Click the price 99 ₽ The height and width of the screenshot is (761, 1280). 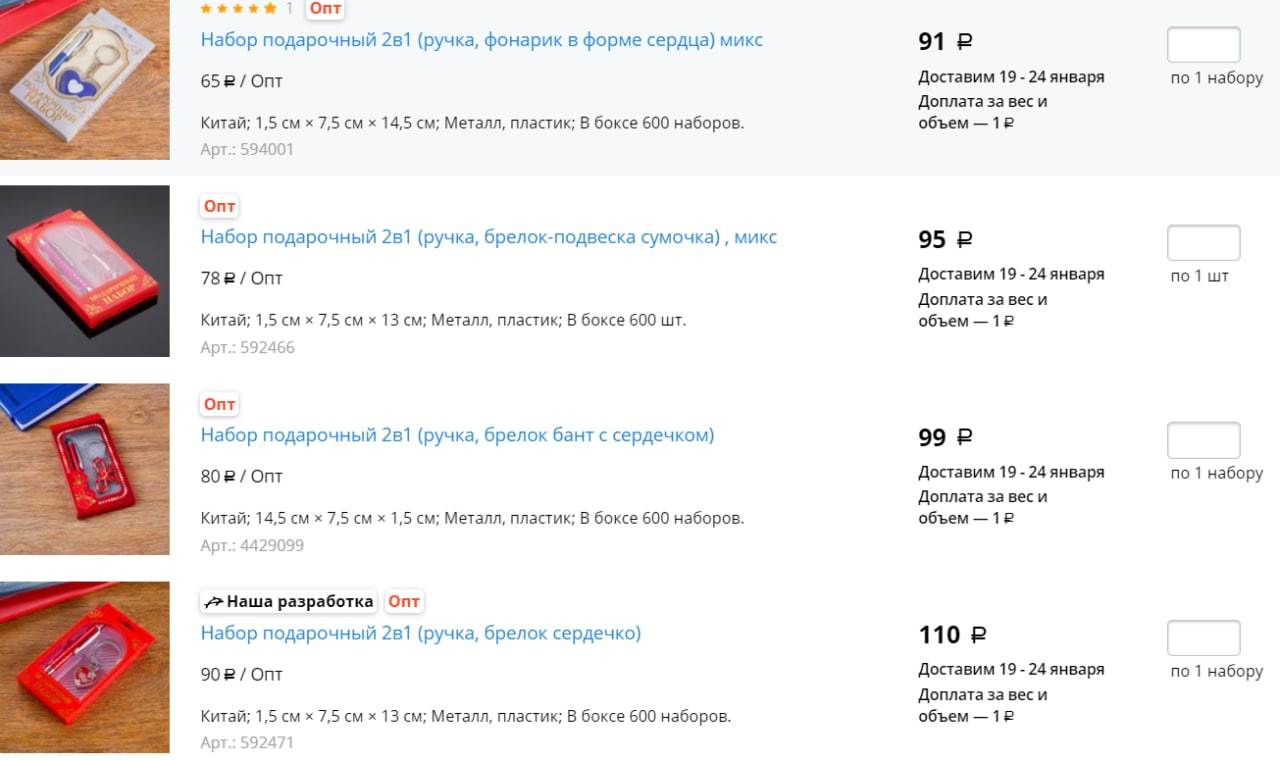945,437
